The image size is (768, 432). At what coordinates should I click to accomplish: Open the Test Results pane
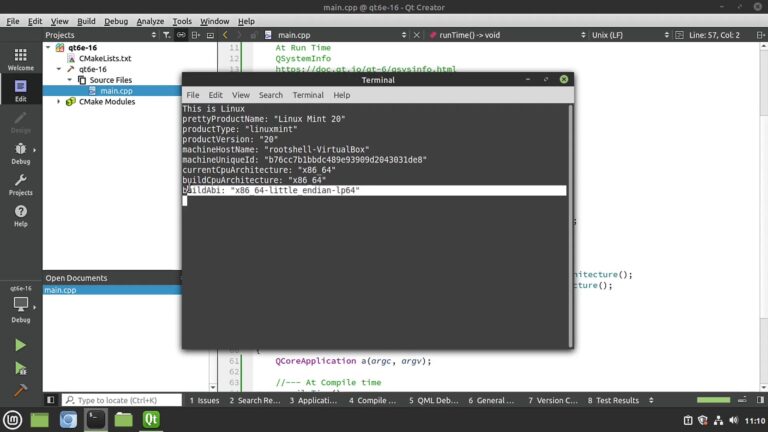coord(613,400)
